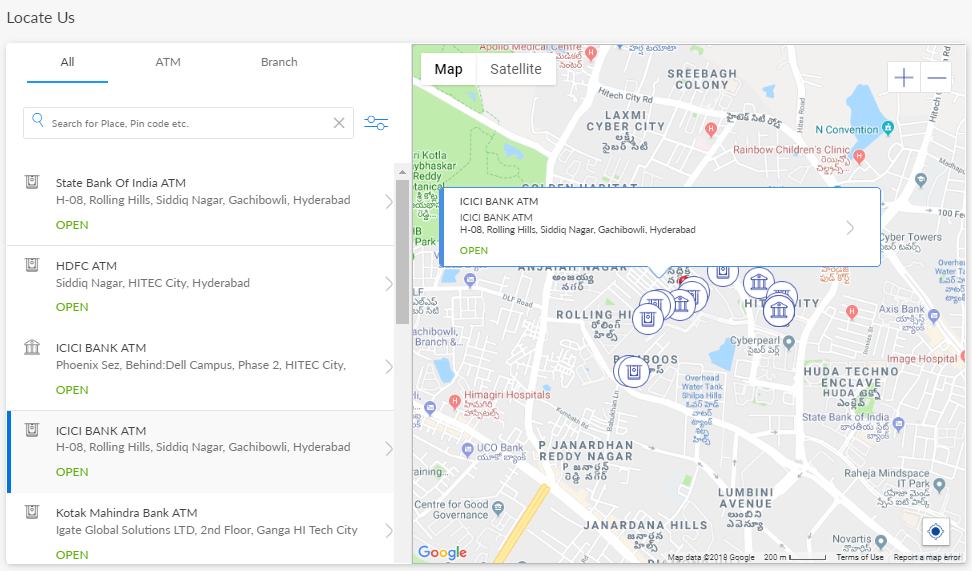Select the ATM tab

pos(168,62)
